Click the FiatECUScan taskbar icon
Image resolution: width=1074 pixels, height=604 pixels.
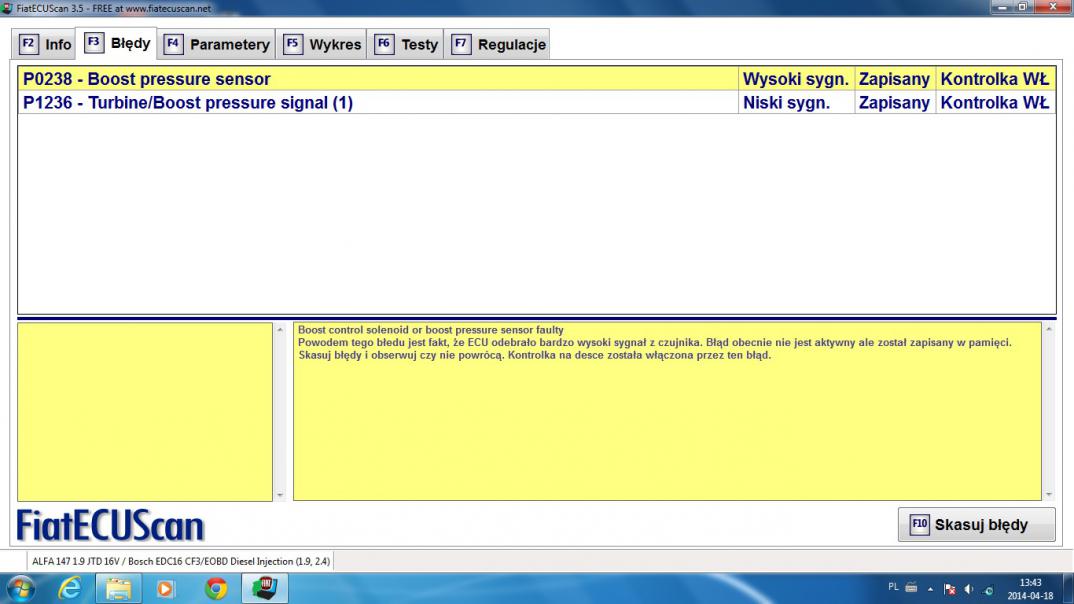point(264,589)
